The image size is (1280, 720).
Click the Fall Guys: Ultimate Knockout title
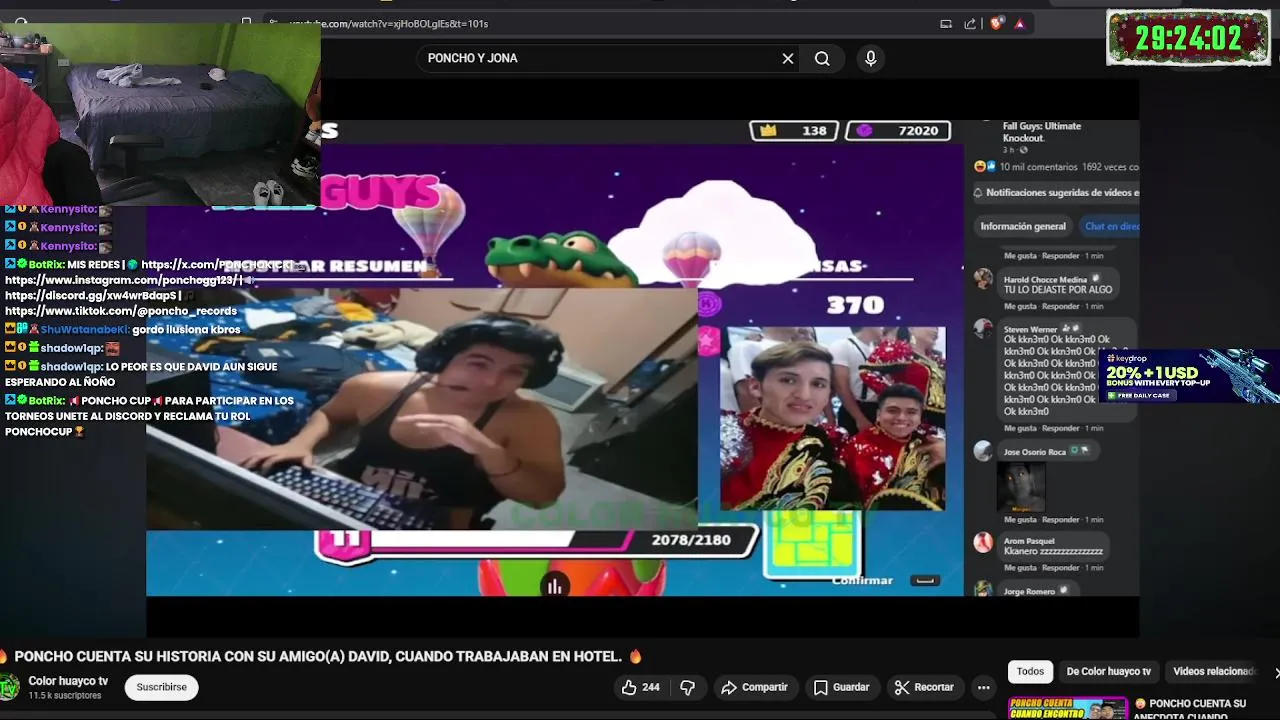[1042, 132]
